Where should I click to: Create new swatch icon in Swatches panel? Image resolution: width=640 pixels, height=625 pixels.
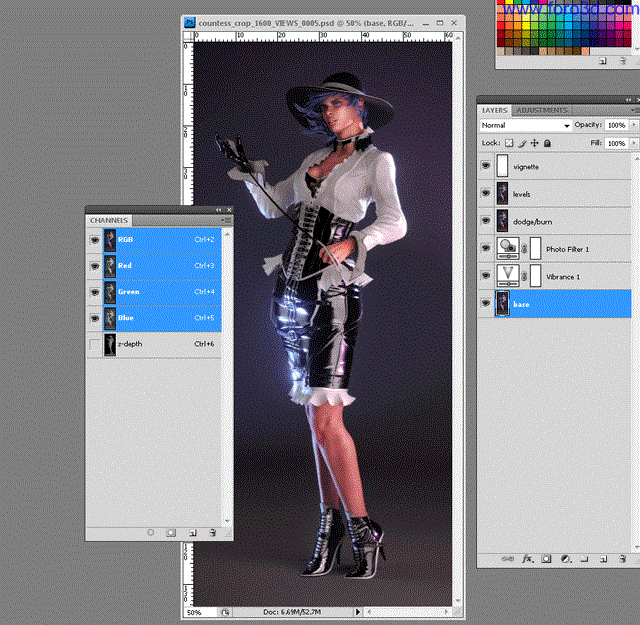602,61
